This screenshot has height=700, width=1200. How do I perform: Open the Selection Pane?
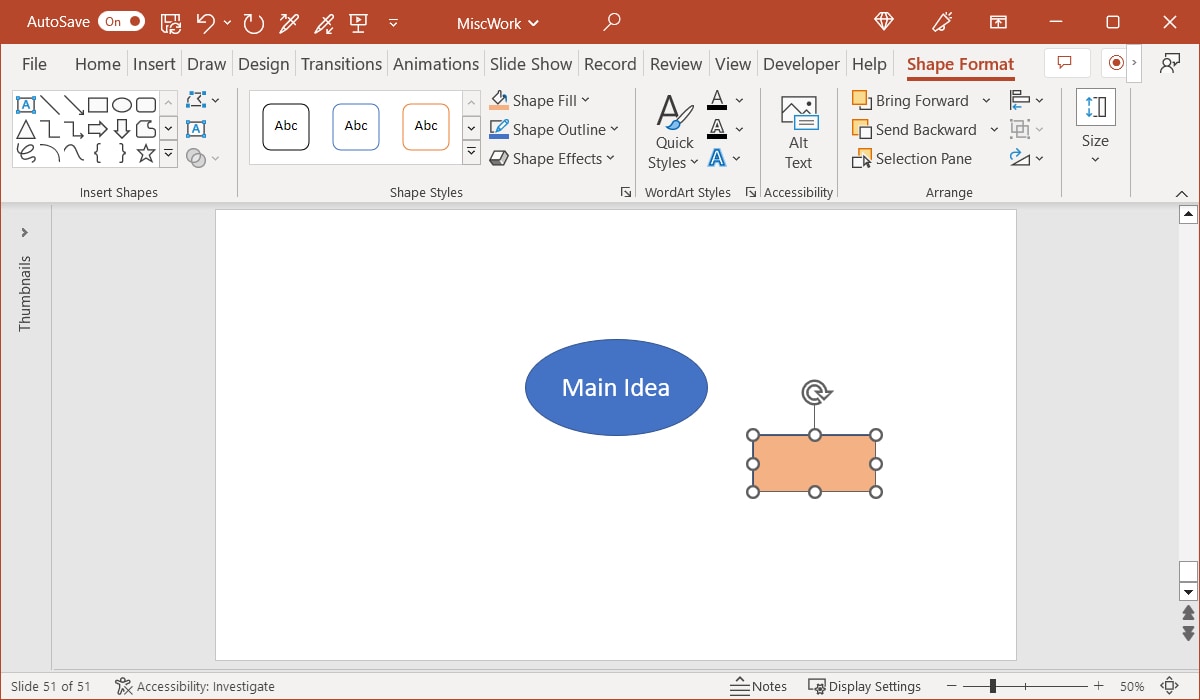(x=913, y=158)
